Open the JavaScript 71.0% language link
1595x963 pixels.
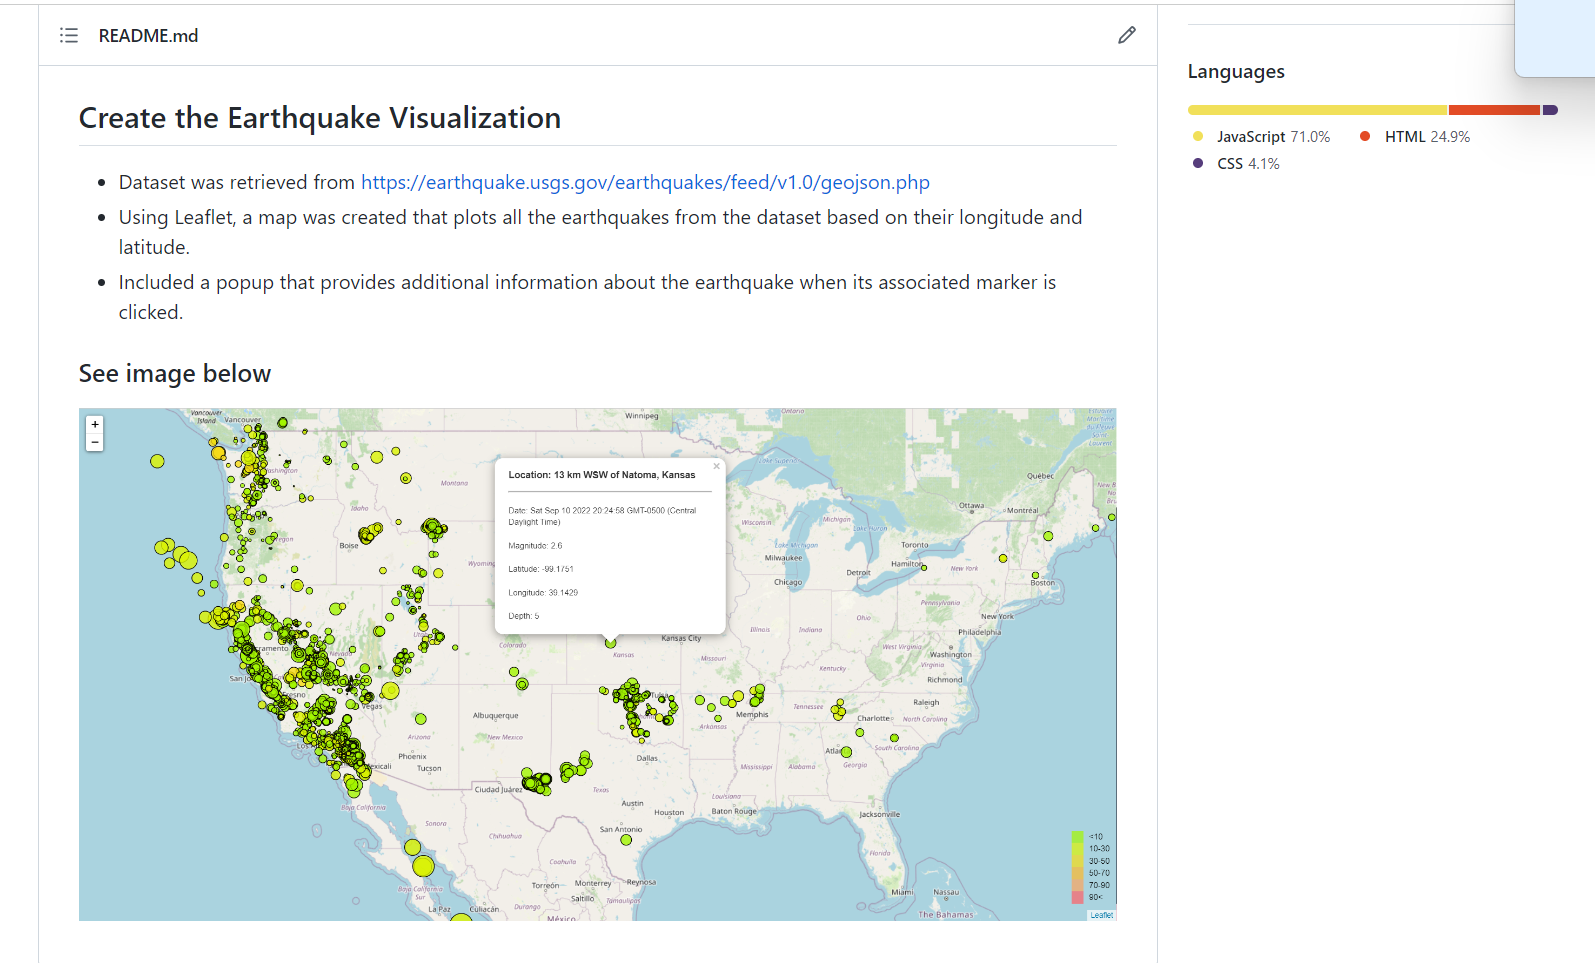pyautogui.click(x=1272, y=137)
